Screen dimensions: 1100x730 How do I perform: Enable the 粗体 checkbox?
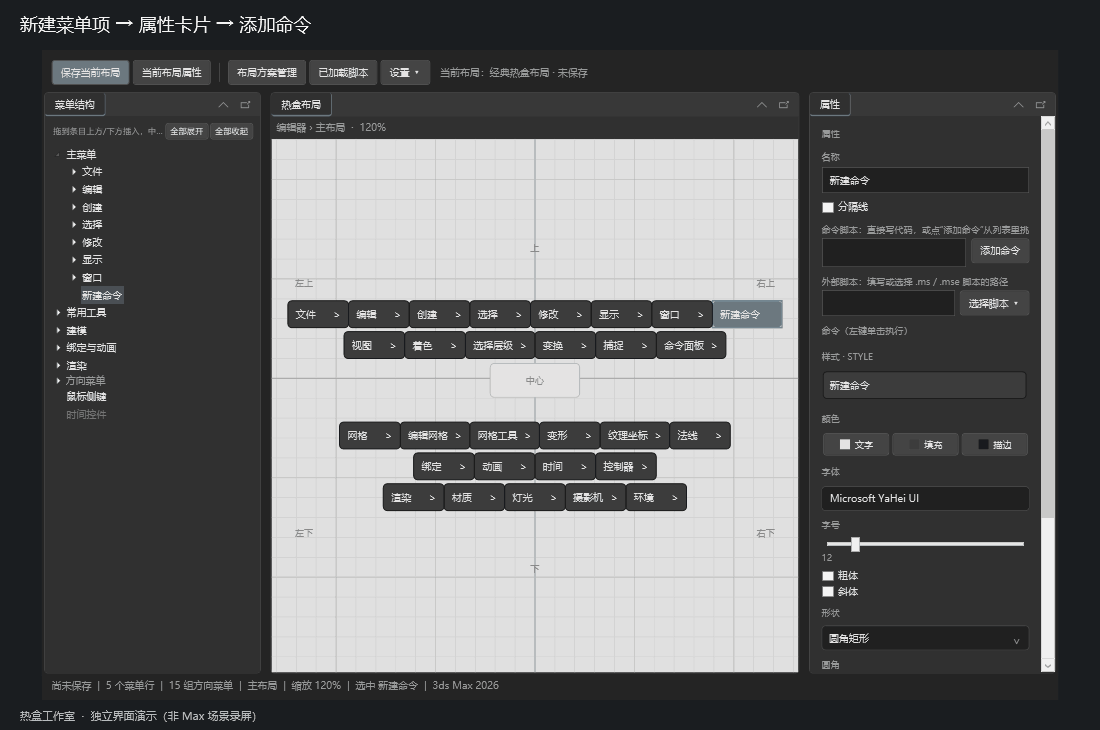tap(828, 576)
